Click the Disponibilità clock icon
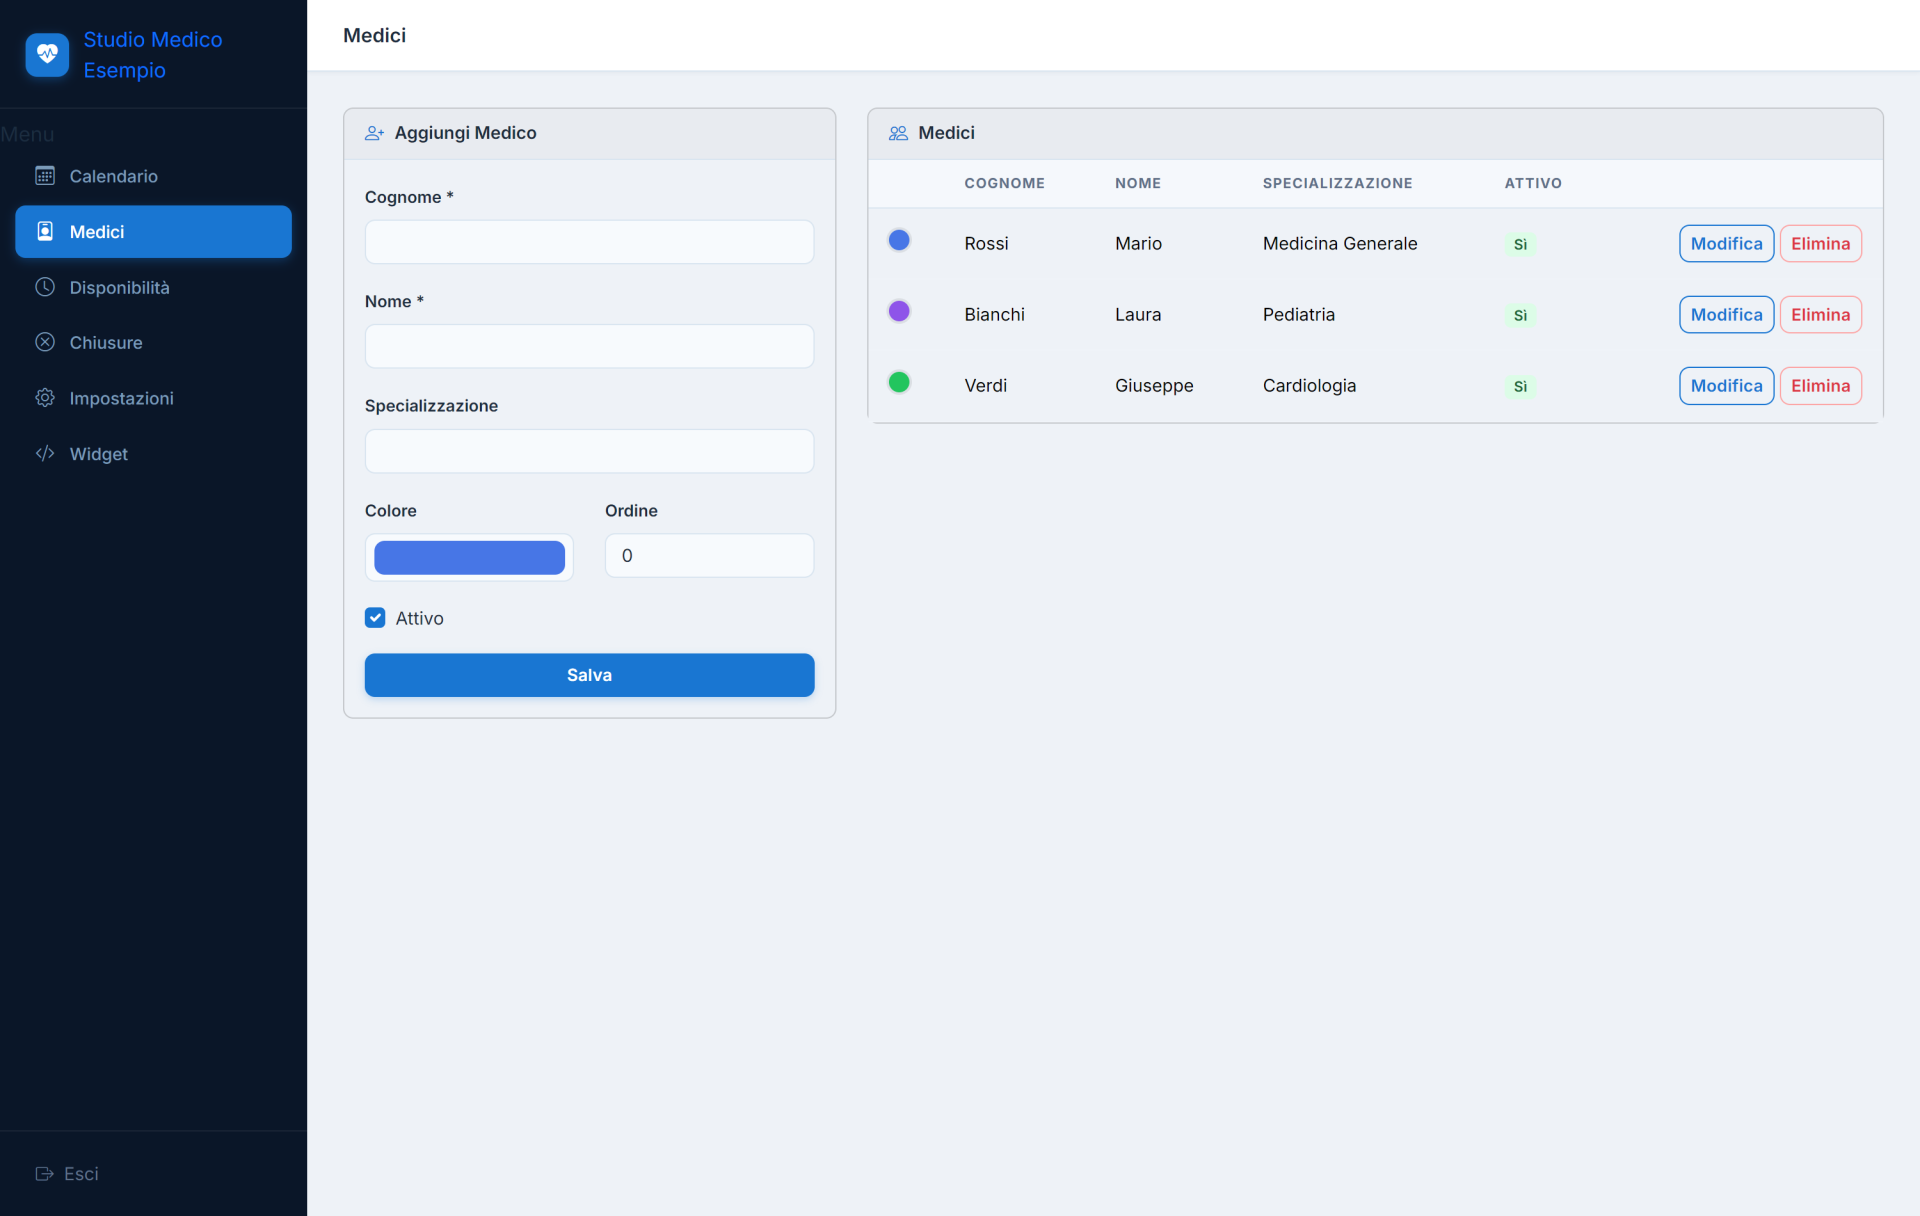Screen dimensions: 1920x1216 (x=45, y=287)
